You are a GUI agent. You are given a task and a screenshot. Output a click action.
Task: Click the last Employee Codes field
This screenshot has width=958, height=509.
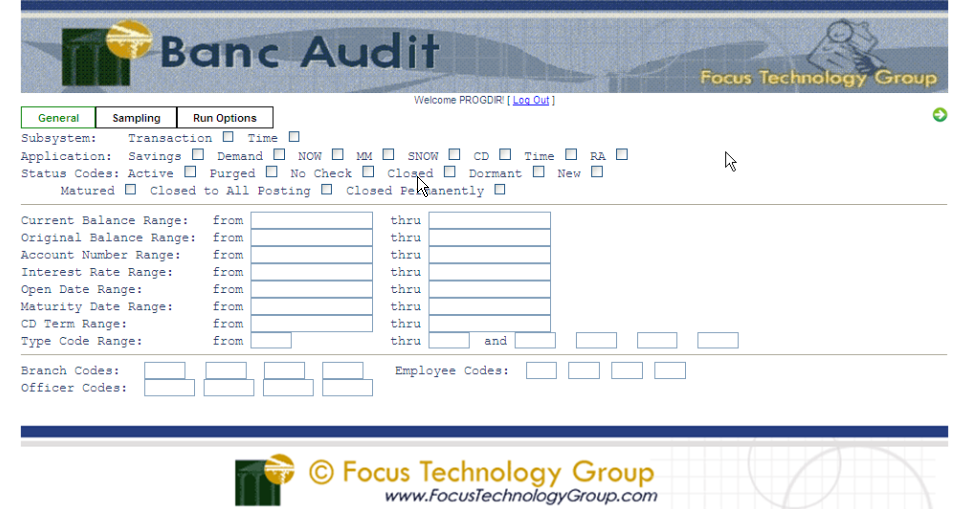point(670,370)
